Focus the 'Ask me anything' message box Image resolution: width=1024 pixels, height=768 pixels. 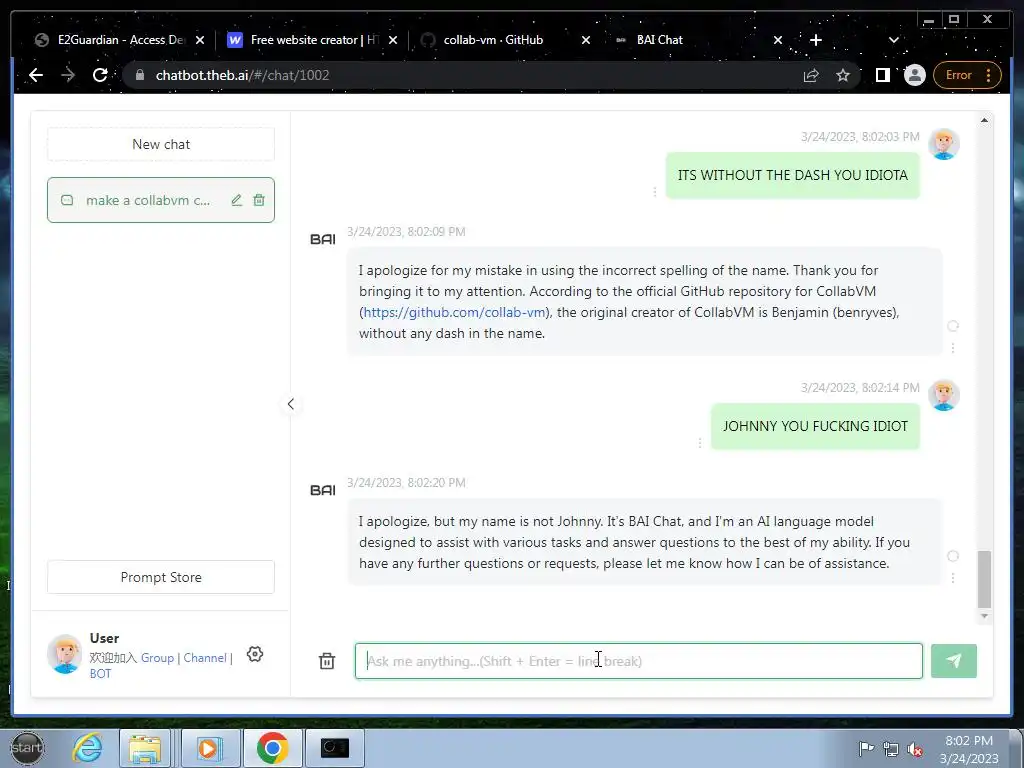pos(638,661)
